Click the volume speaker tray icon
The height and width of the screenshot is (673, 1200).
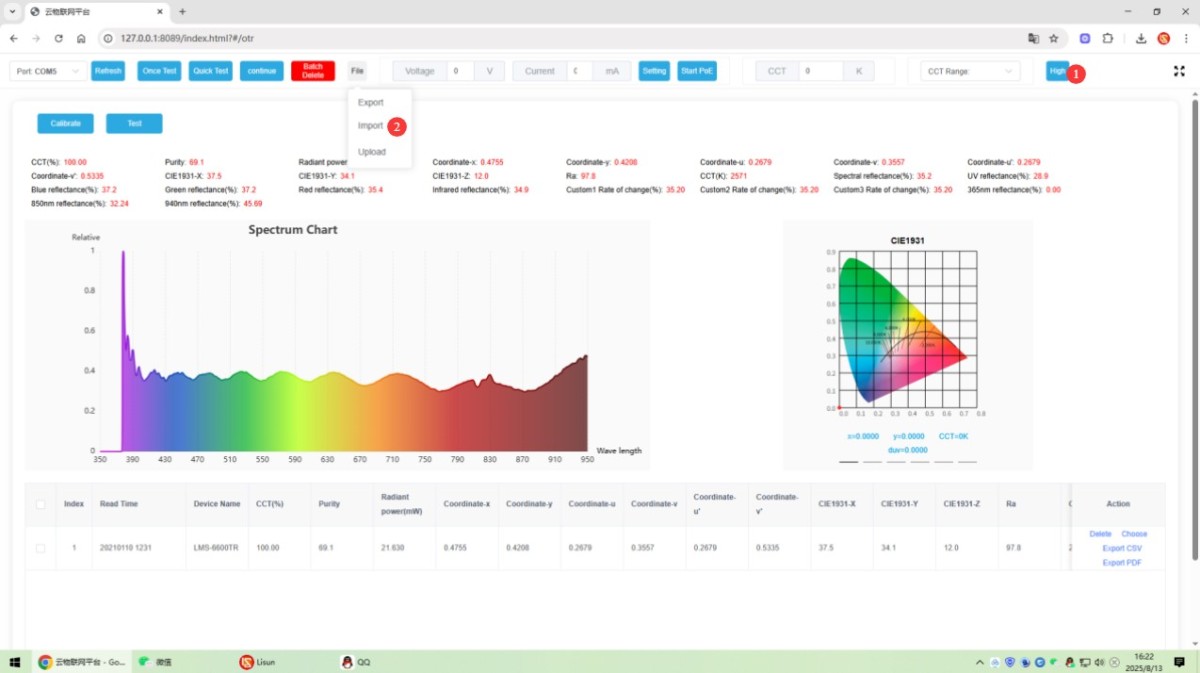click(1099, 662)
